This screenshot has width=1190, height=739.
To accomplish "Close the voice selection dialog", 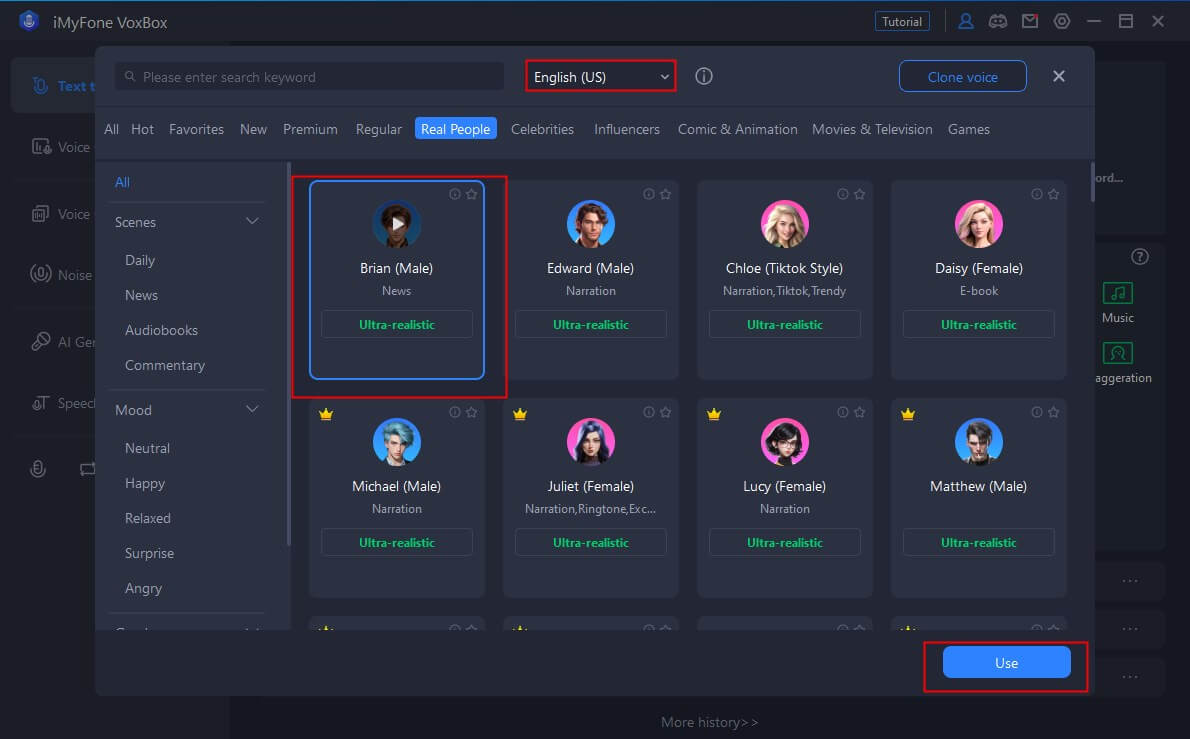I will 1059,76.
